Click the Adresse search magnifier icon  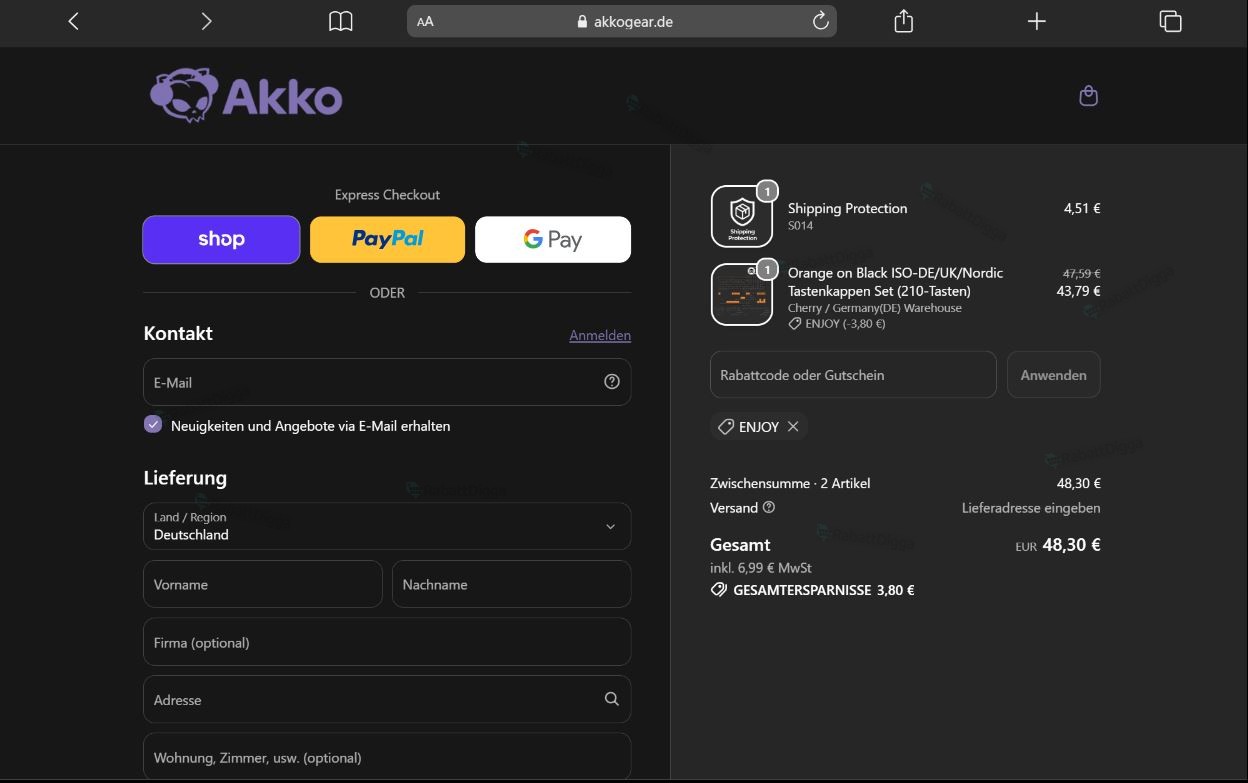point(612,699)
